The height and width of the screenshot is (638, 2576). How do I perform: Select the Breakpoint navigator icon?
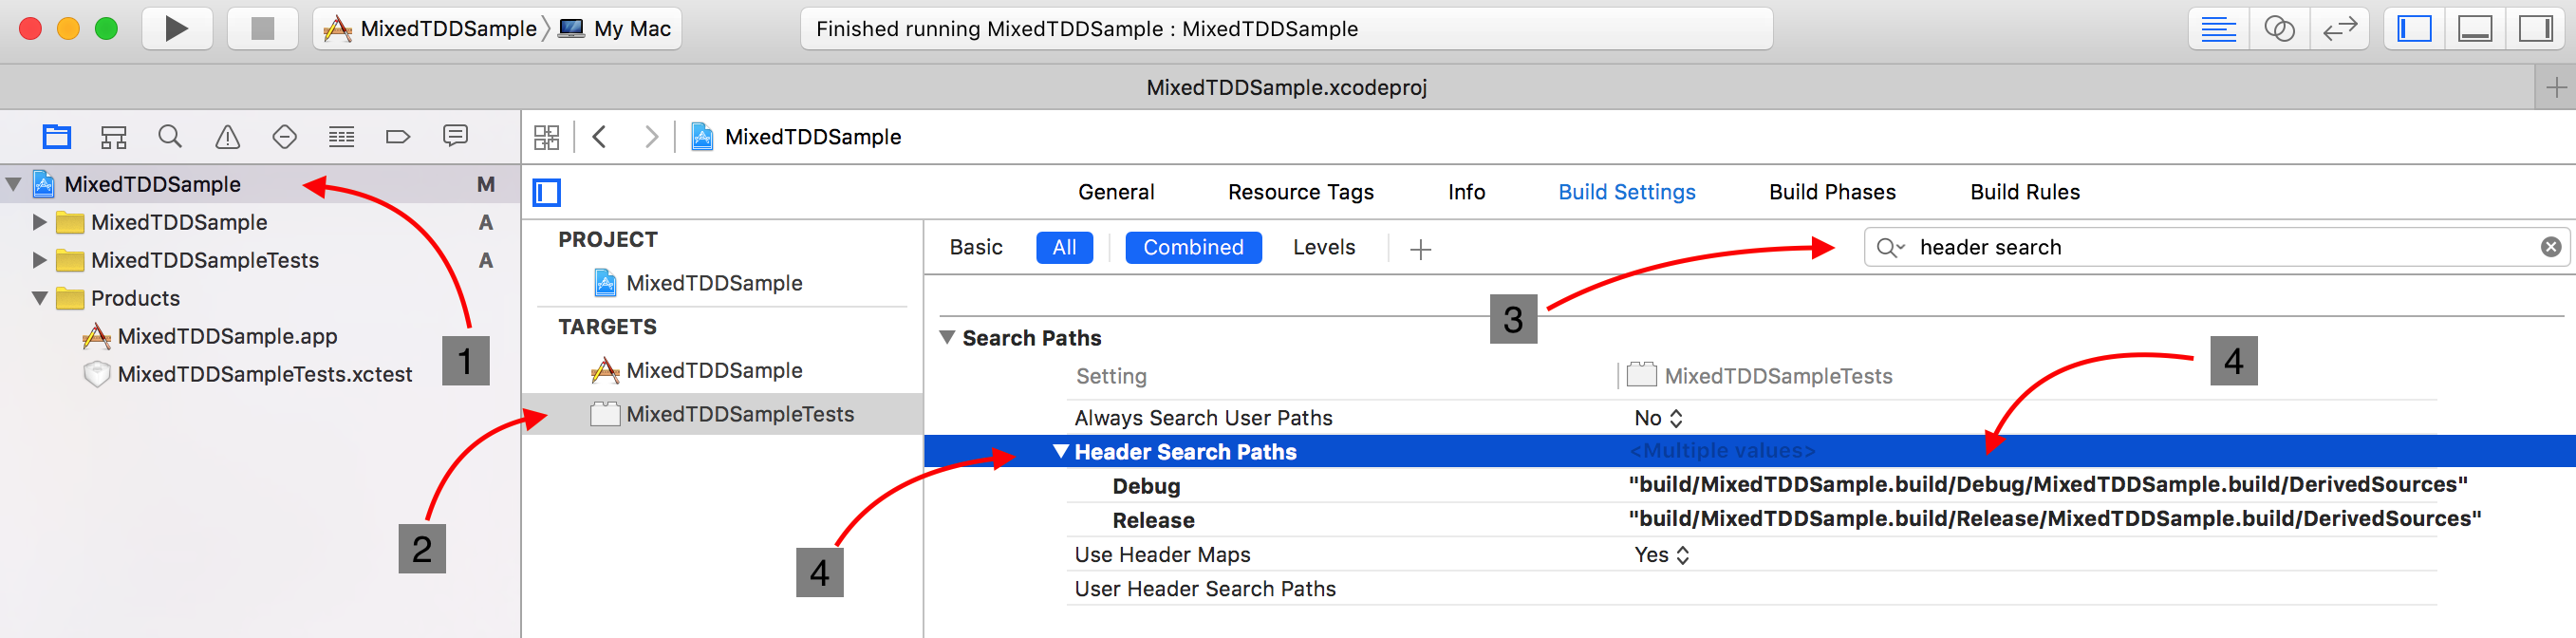tap(398, 136)
